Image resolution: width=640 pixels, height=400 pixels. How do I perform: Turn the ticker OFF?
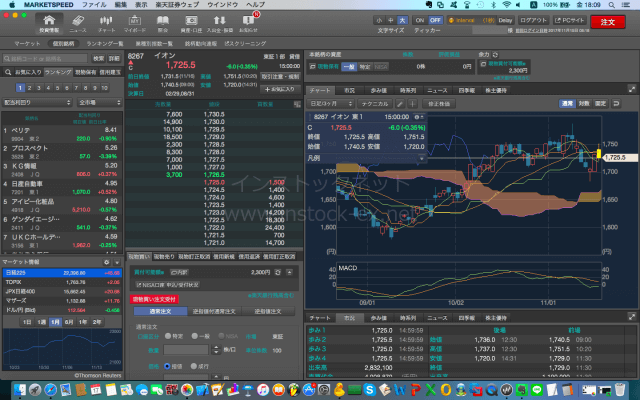point(435,20)
